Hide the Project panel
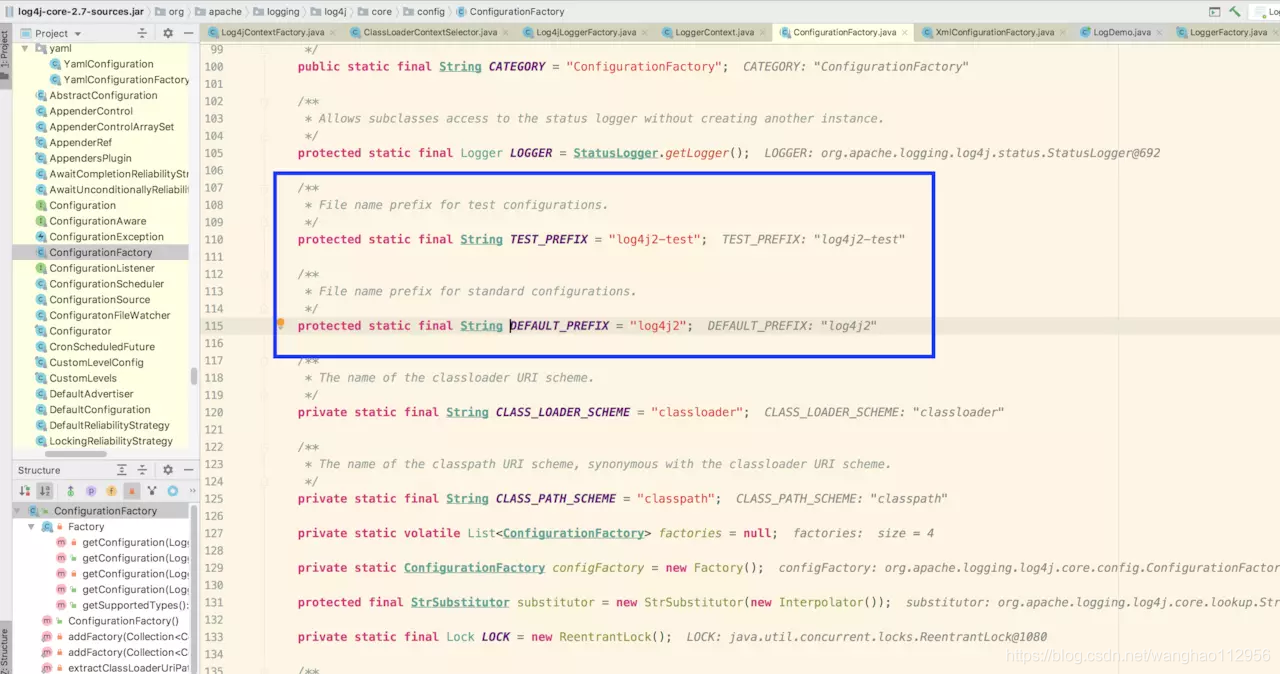 coord(186,33)
